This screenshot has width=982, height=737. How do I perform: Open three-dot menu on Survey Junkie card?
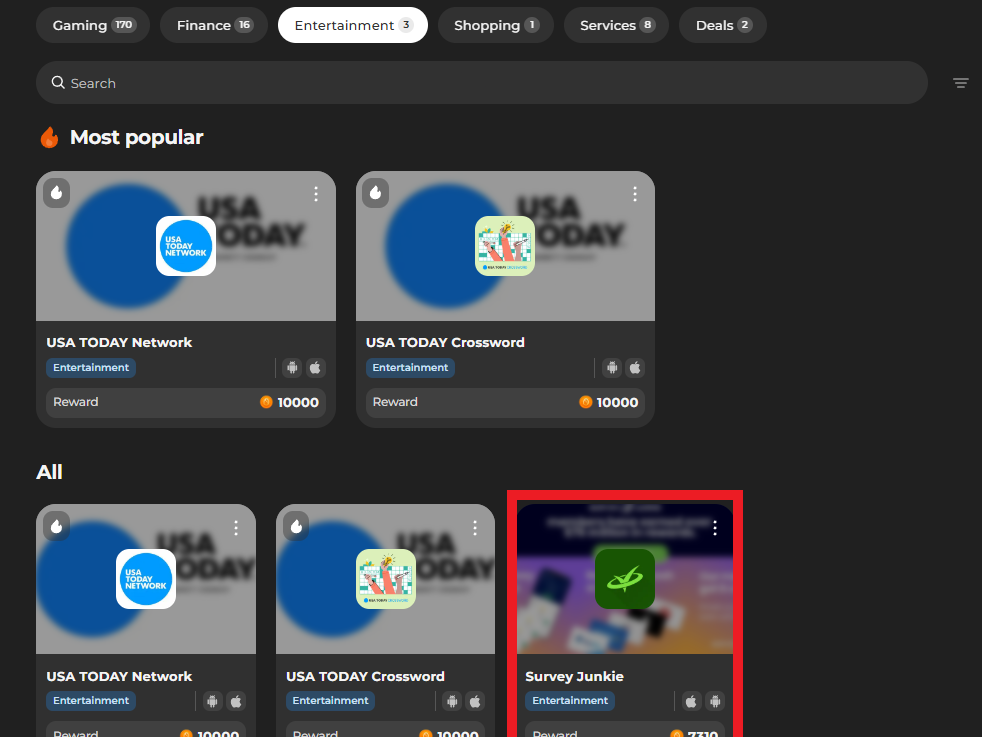pyautogui.click(x=715, y=528)
